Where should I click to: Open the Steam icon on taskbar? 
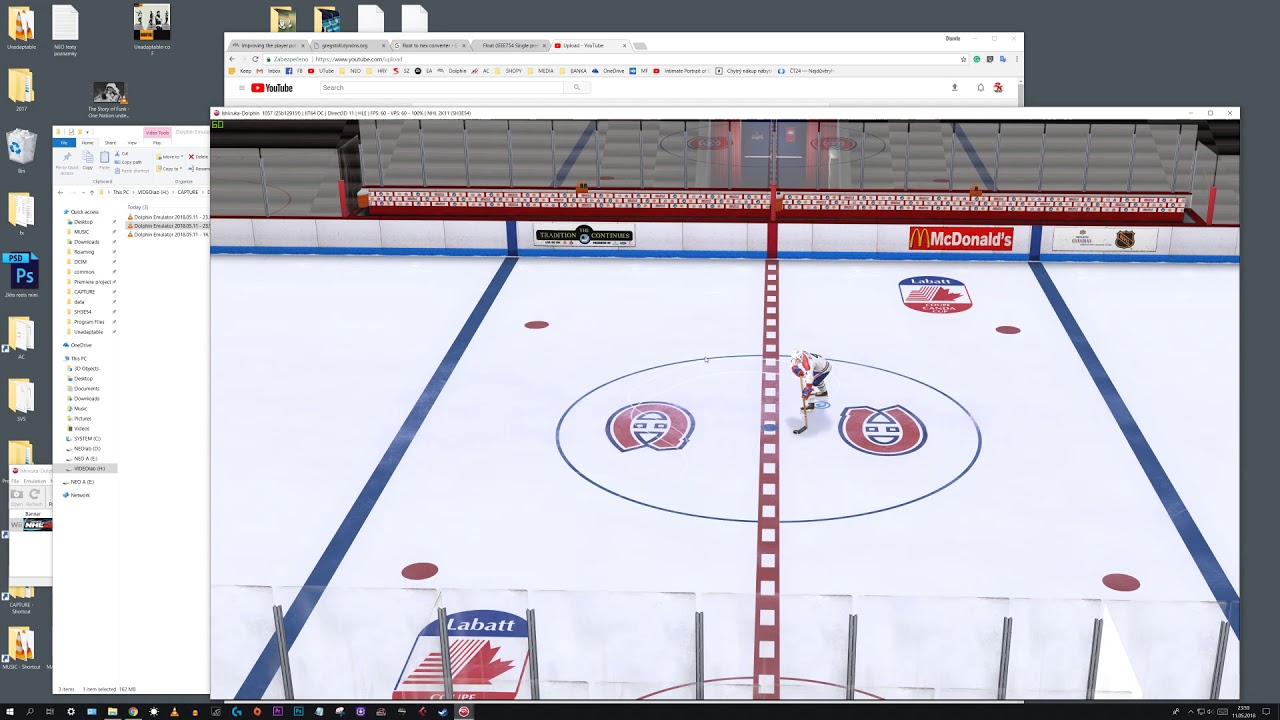(442, 711)
